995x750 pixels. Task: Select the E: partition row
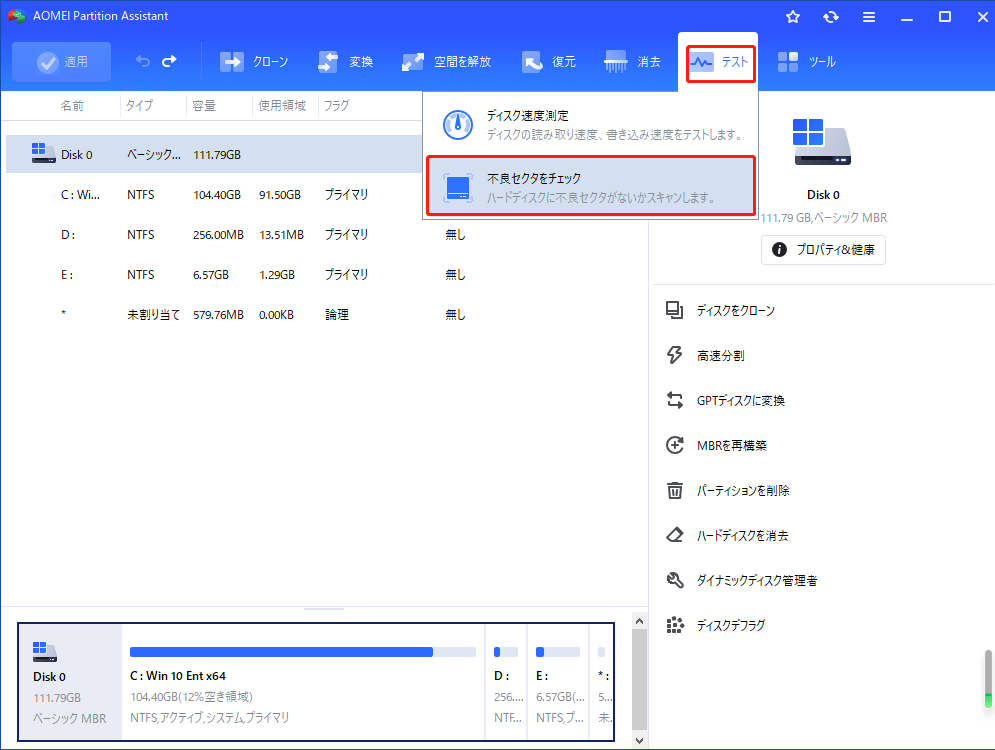(327, 275)
